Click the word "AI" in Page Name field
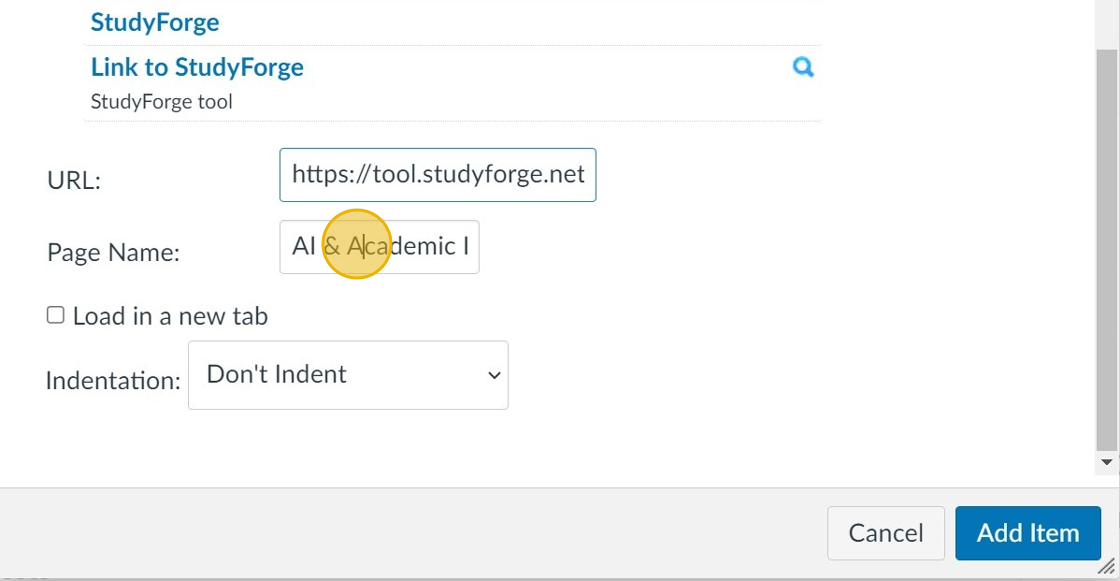 303,247
